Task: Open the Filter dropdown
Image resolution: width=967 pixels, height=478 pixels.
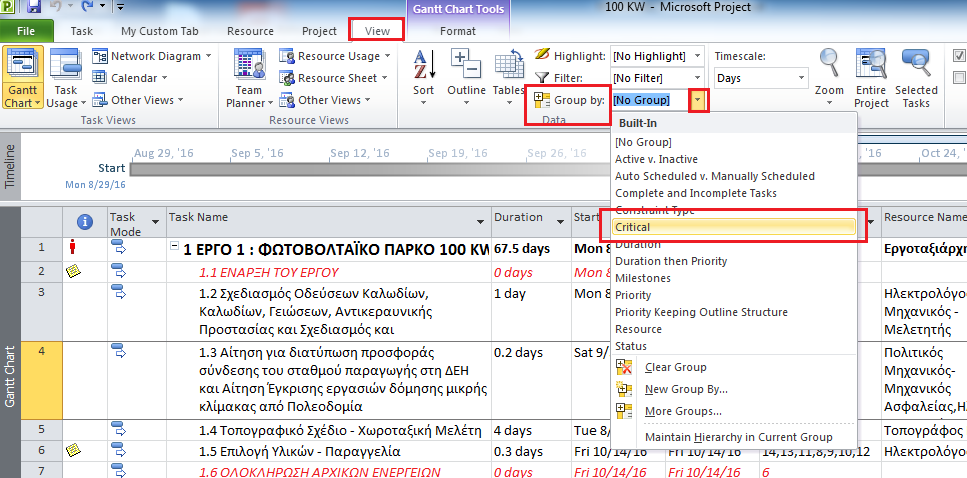Action: 697,78
